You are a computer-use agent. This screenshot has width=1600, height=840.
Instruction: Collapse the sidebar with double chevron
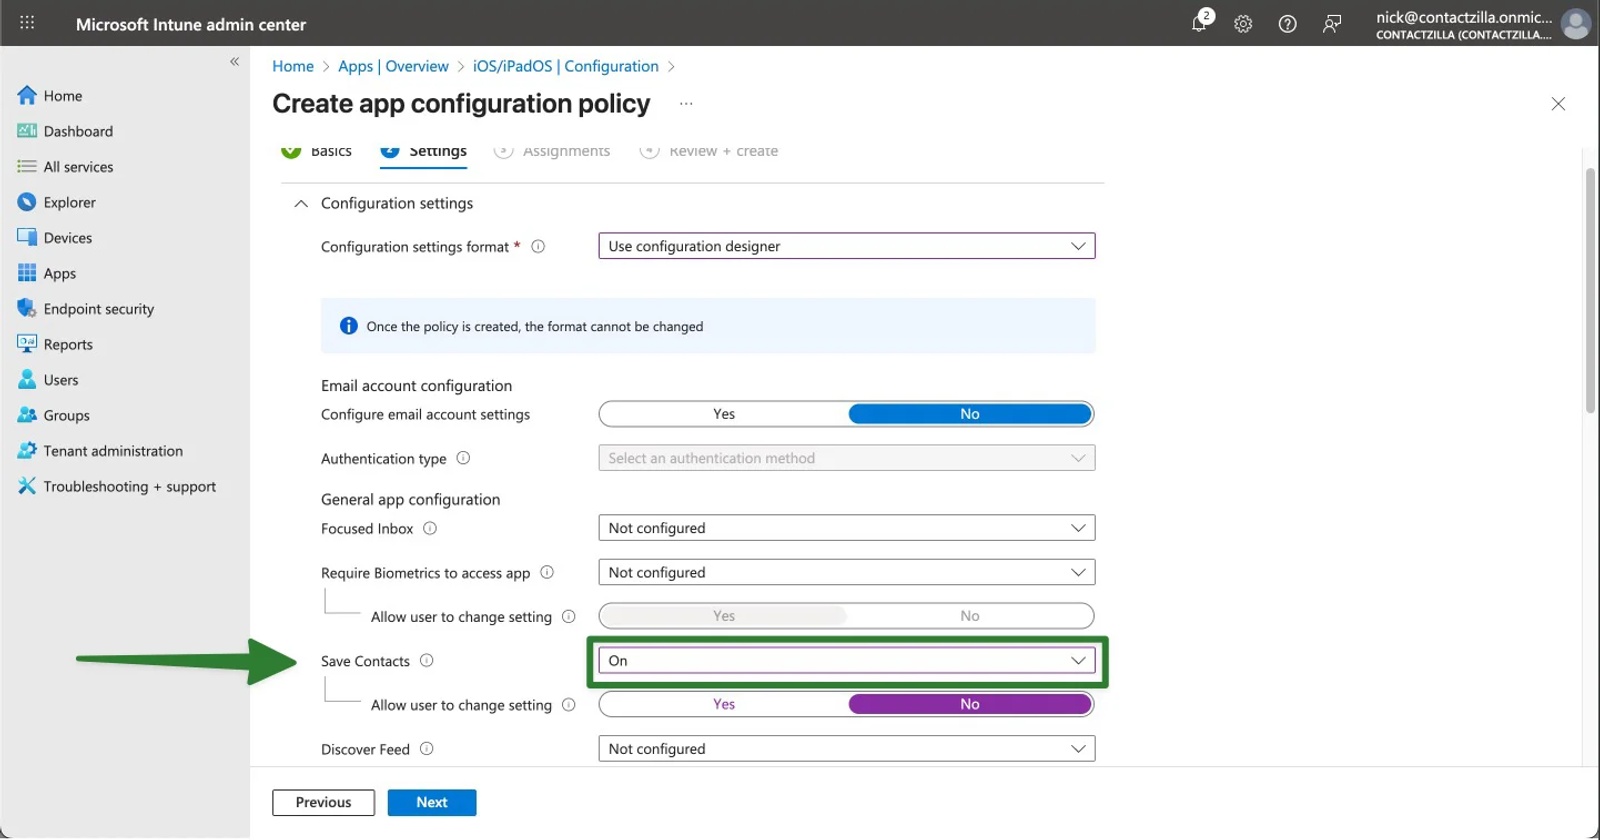click(235, 62)
